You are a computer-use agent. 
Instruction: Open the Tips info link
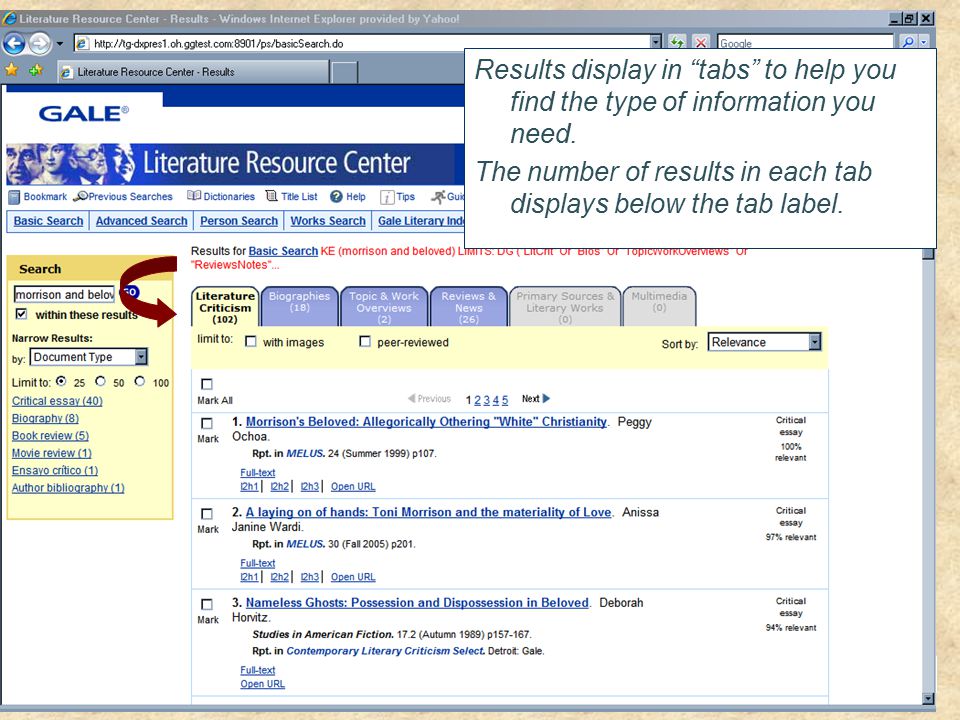pos(397,197)
